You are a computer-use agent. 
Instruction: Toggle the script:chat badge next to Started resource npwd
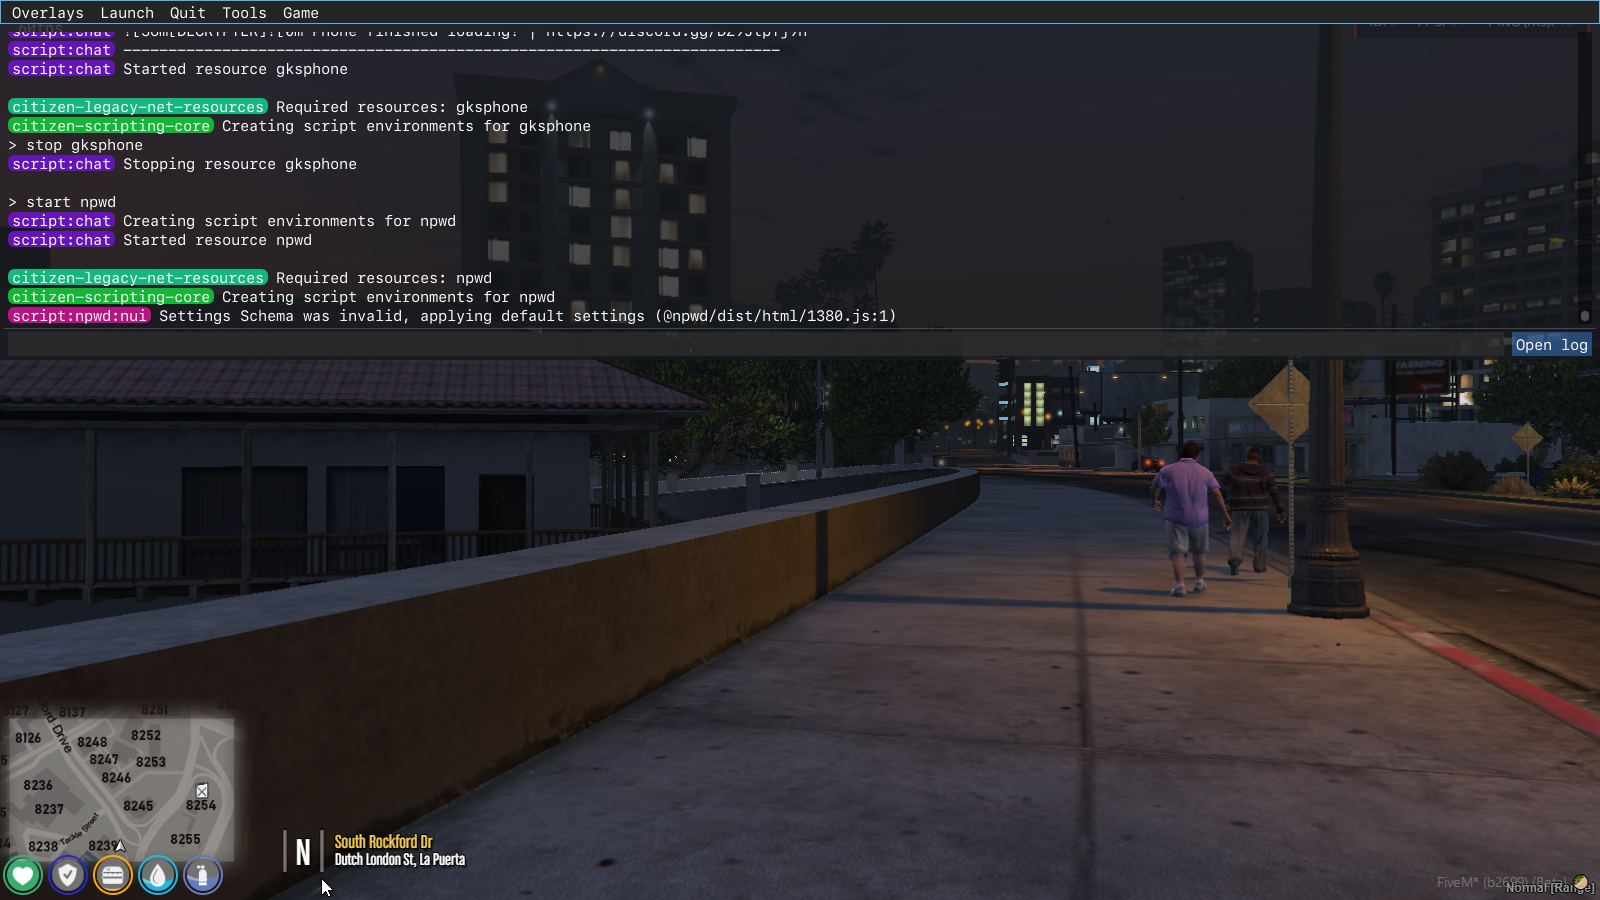(61, 240)
